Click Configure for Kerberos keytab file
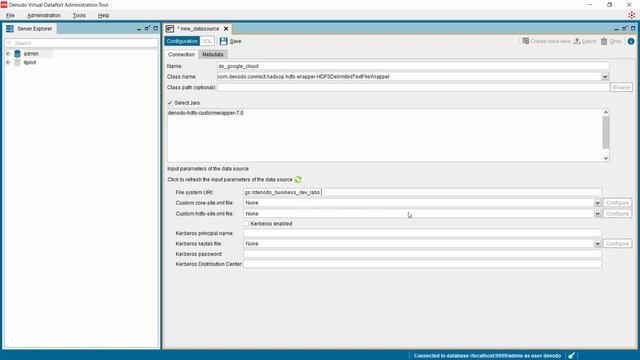This screenshot has width=640, height=360. [617, 244]
